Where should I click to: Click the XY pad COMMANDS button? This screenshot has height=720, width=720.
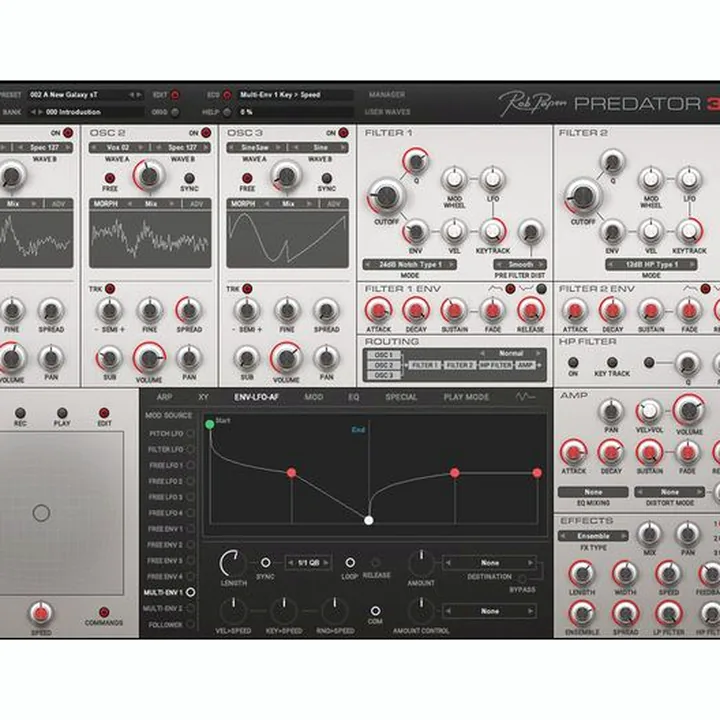104,612
